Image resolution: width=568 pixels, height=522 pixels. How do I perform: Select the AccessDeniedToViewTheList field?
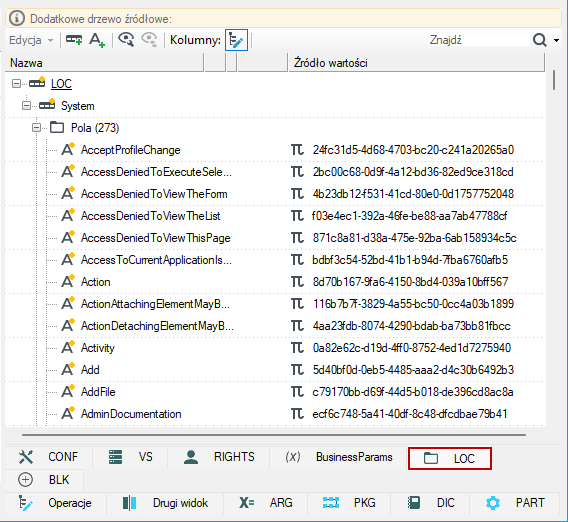[x=150, y=216]
